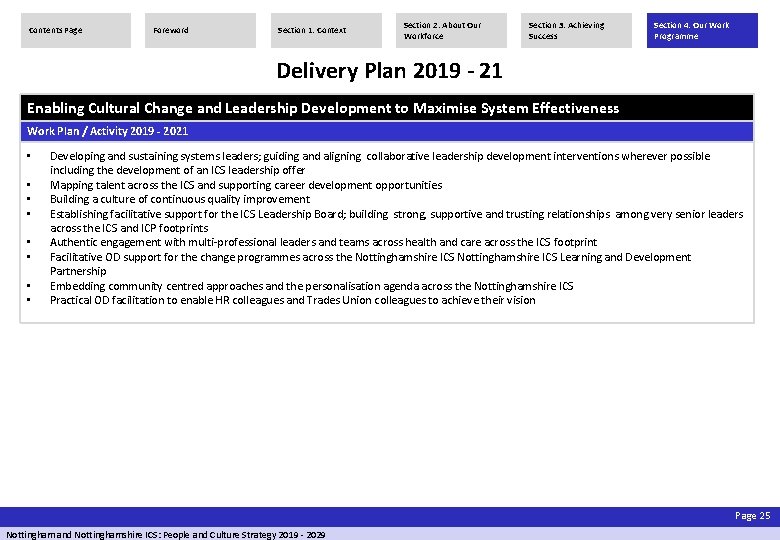The width and height of the screenshot is (780, 540).
Task: Open Section 2. About Our Workforce tab
Action: click(451, 30)
